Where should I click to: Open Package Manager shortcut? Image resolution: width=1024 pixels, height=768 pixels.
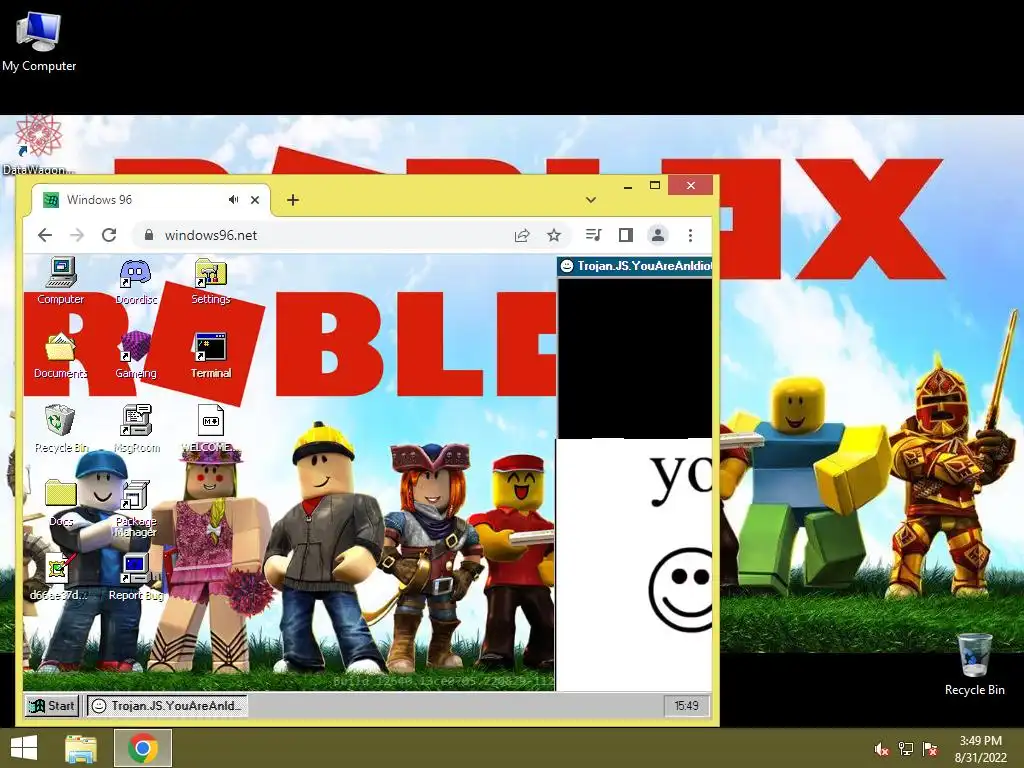click(x=135, y=508)
